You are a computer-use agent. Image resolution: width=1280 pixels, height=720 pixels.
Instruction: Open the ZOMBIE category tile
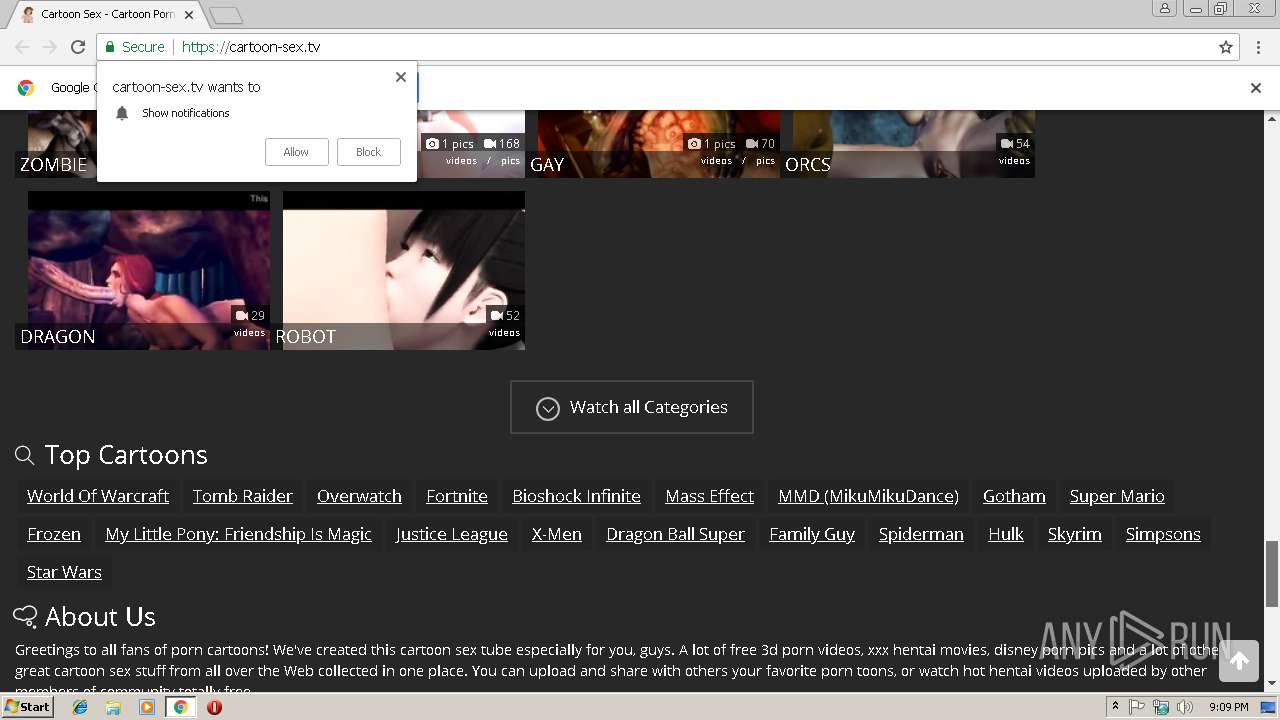click(x=56, y=145)
